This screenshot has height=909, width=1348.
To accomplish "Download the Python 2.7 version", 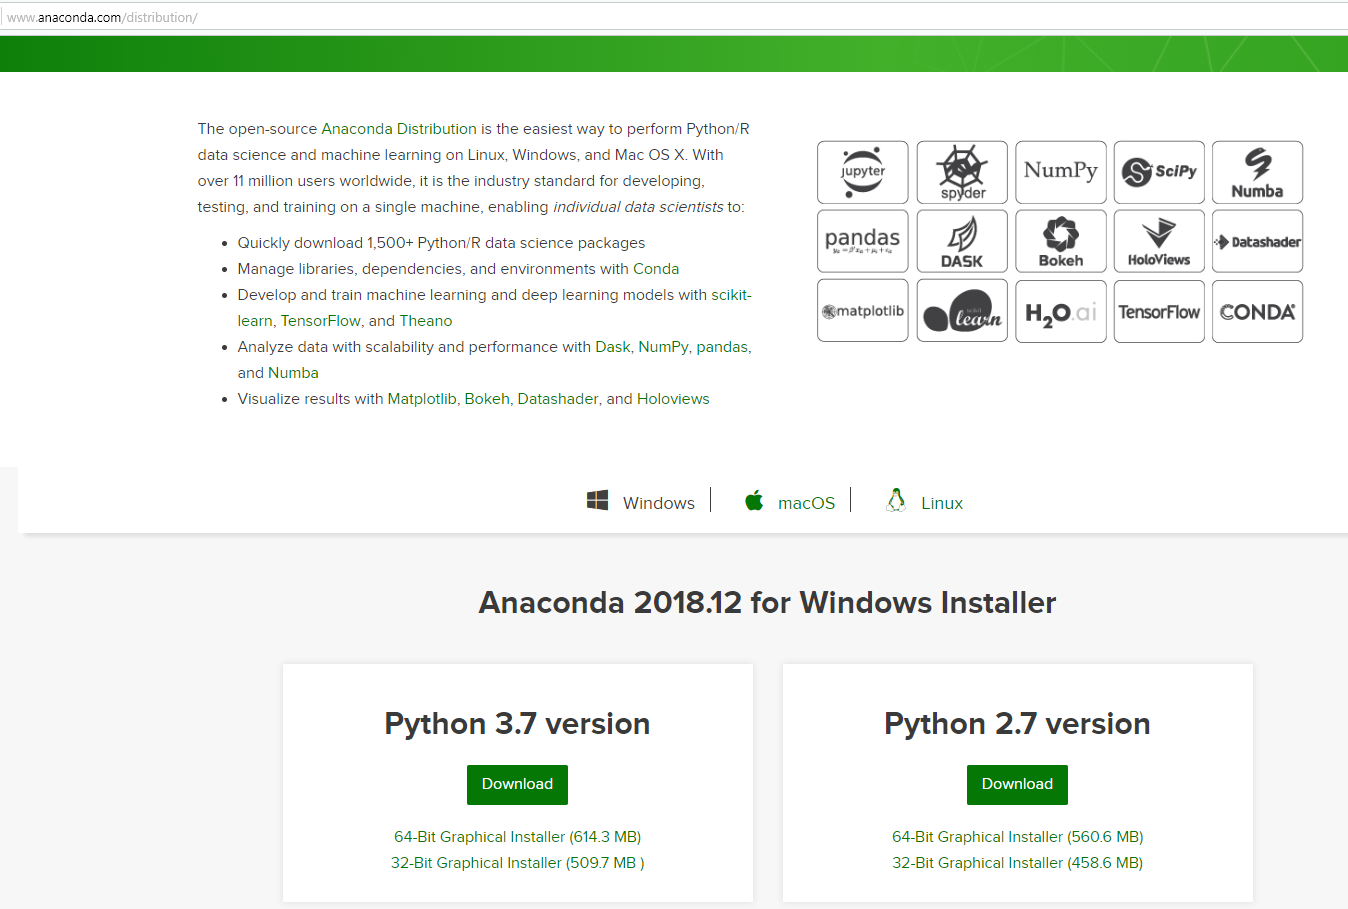I will point(1017,784).
